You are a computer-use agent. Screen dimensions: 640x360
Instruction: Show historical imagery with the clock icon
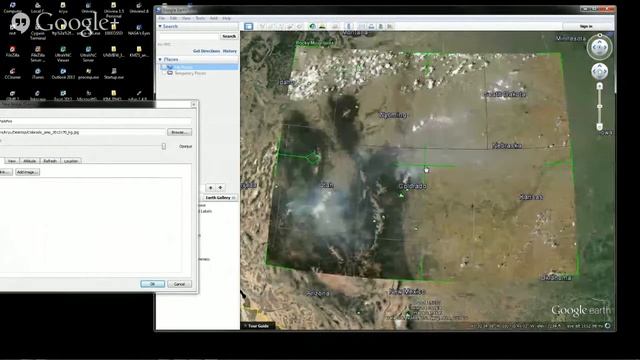pyautogui.click(x=312, y=26)
